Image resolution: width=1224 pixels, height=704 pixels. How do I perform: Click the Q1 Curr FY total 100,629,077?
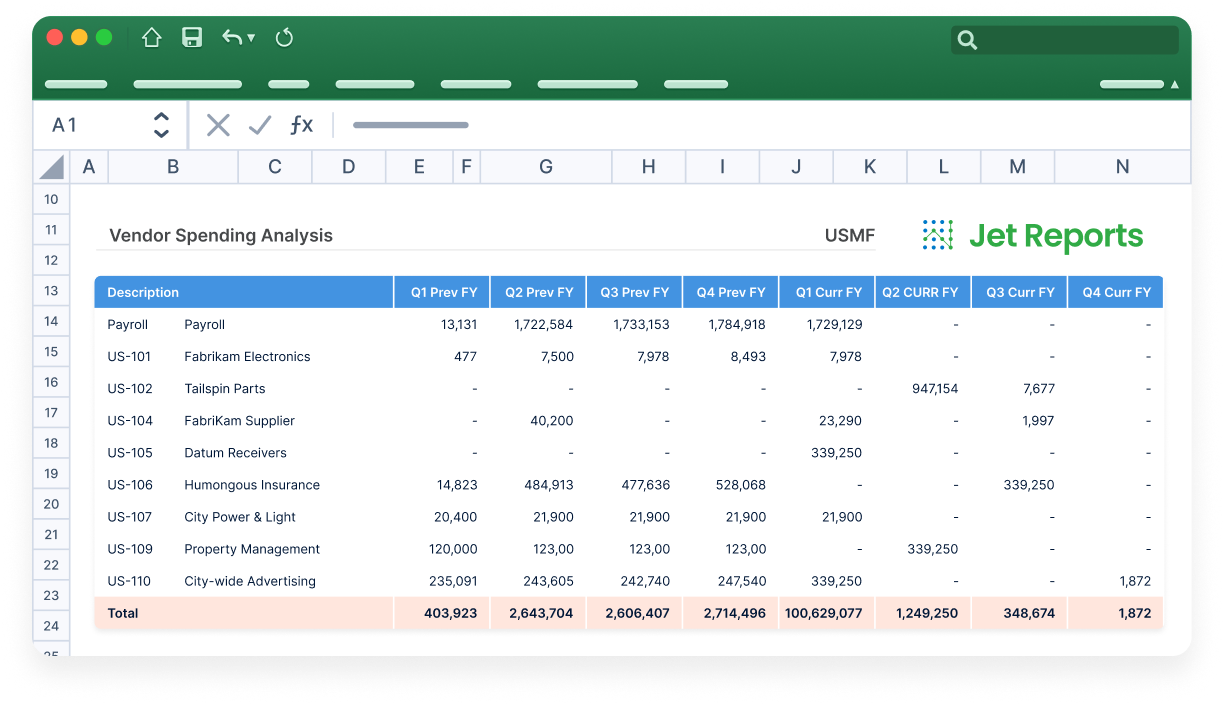tap(824, 613)
